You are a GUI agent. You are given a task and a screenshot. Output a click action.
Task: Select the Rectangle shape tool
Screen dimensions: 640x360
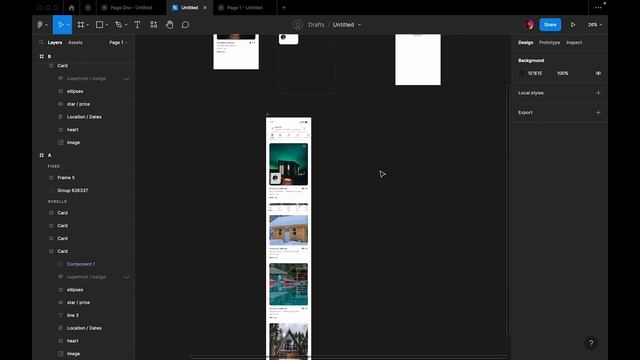pos(99,25)
